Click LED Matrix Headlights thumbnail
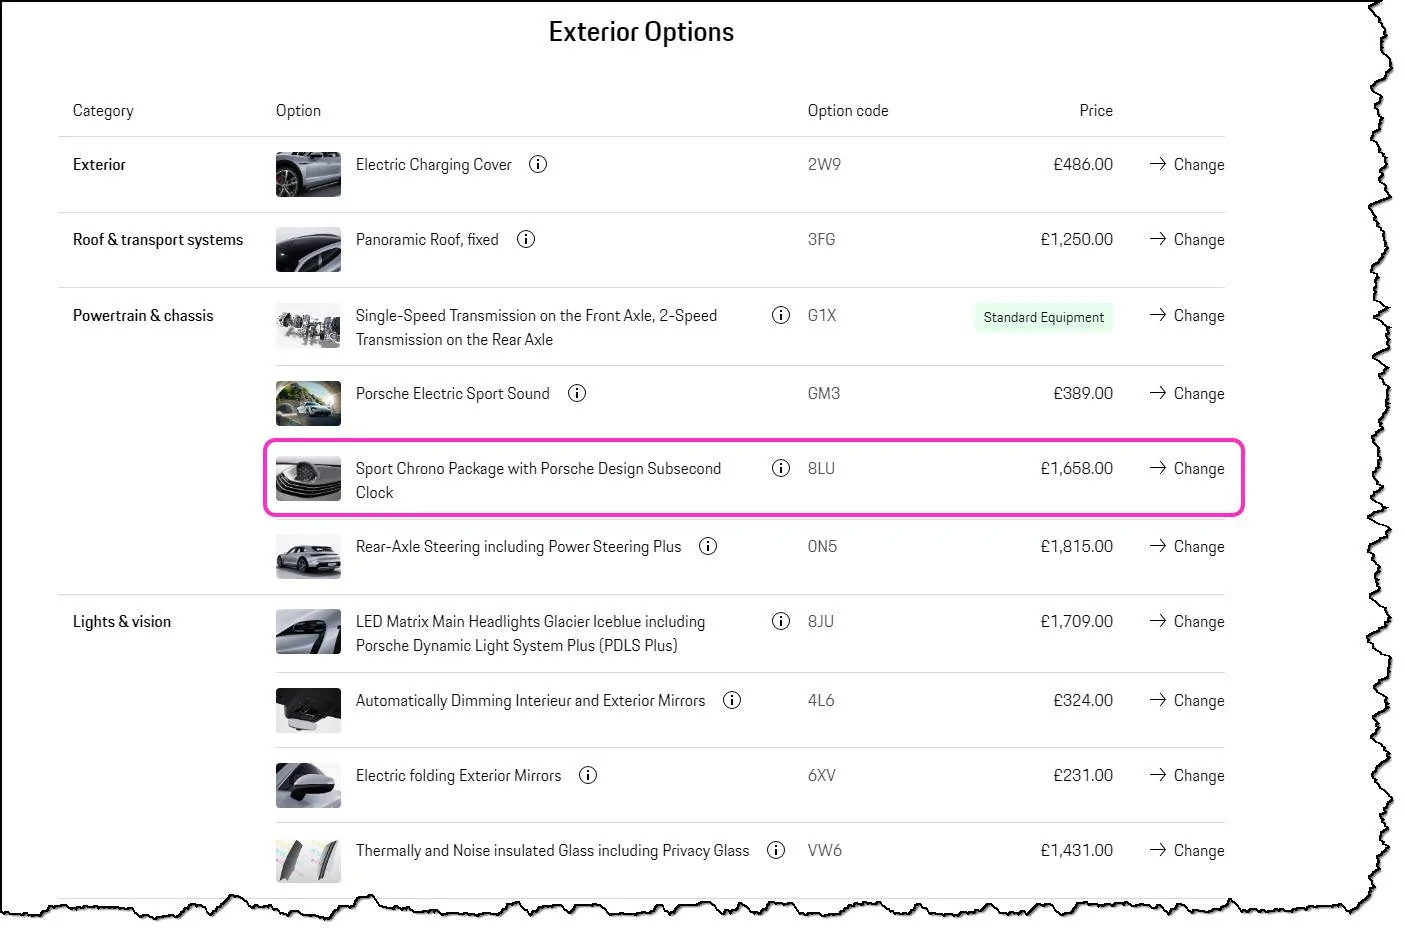This screenshot has width=1405, height=933. click(x=308, y=631)
